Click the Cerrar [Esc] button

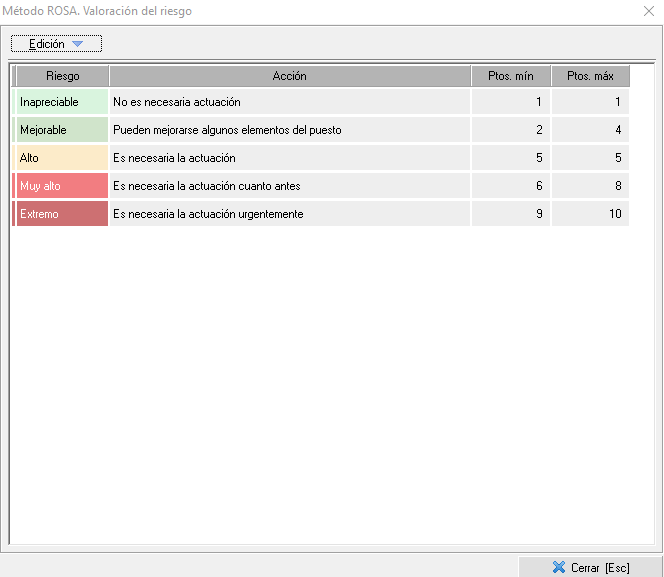pyautogui.click(x=590, y=567)
